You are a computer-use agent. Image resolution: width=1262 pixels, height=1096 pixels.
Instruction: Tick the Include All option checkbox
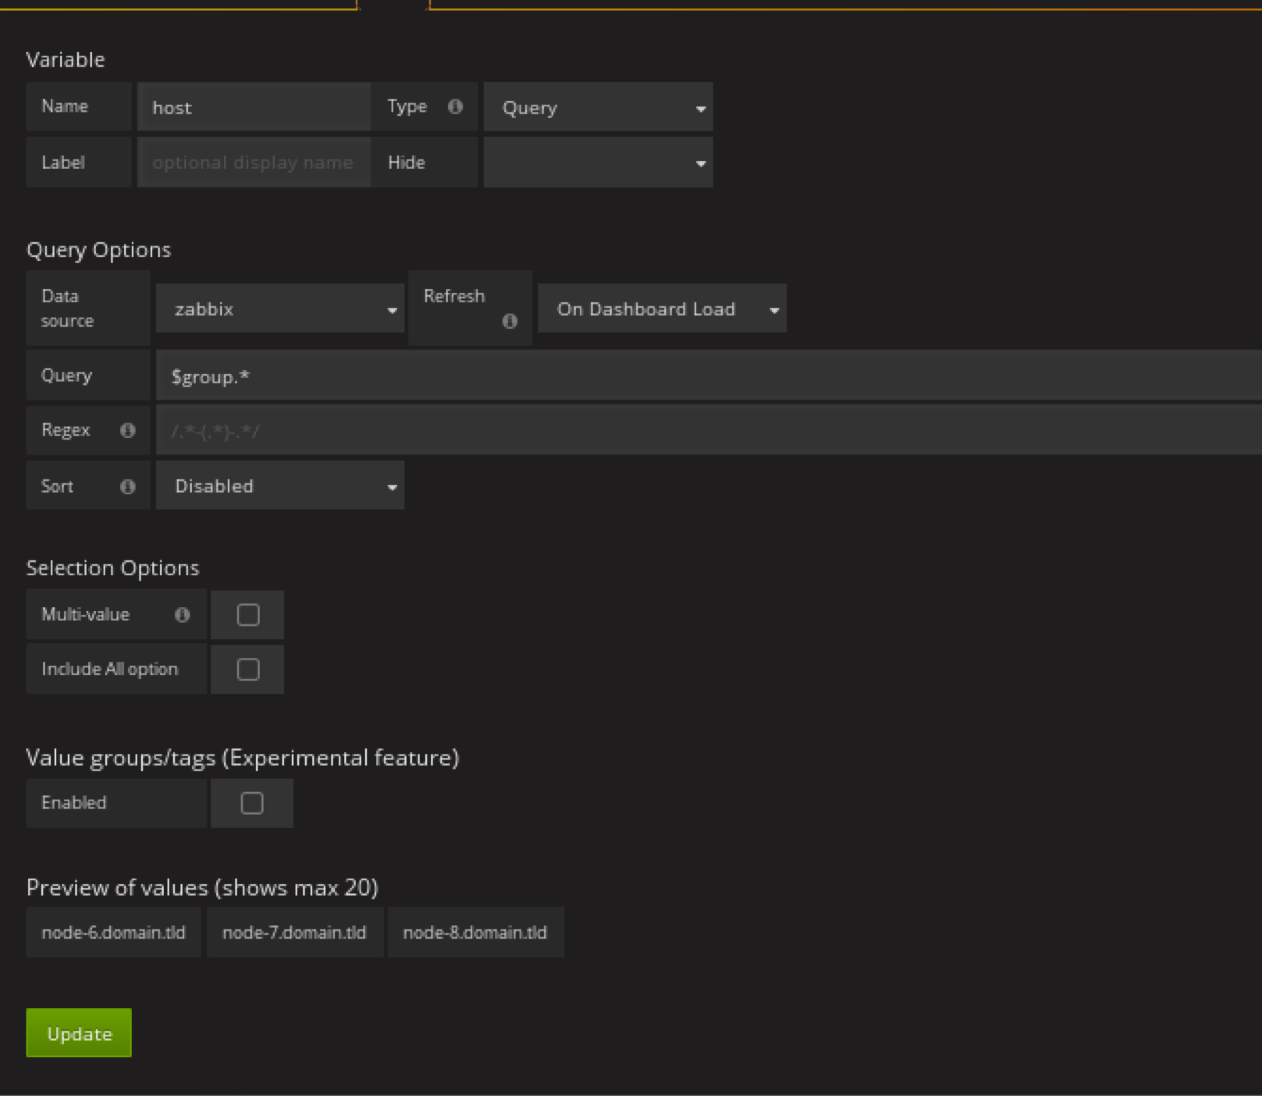click(248, 669)
